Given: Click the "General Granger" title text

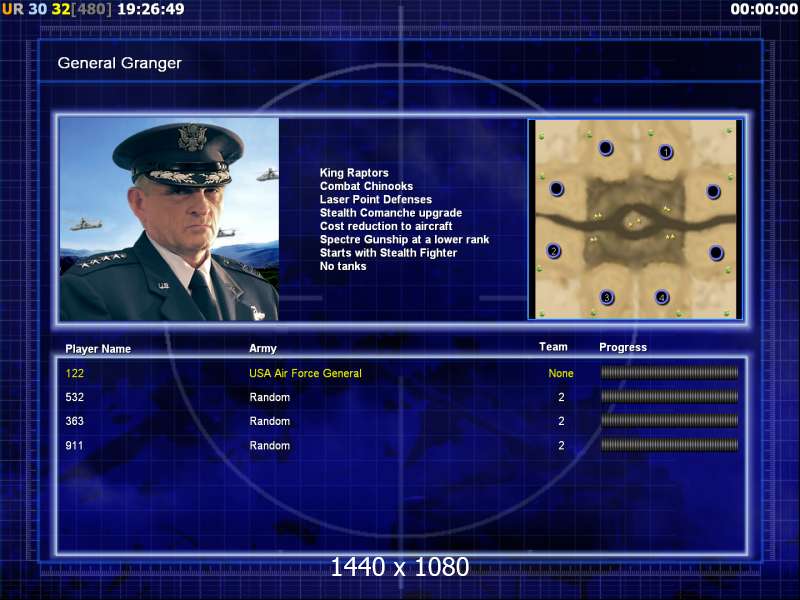Looking at the screenshot, I should click(x=119, y=63).
